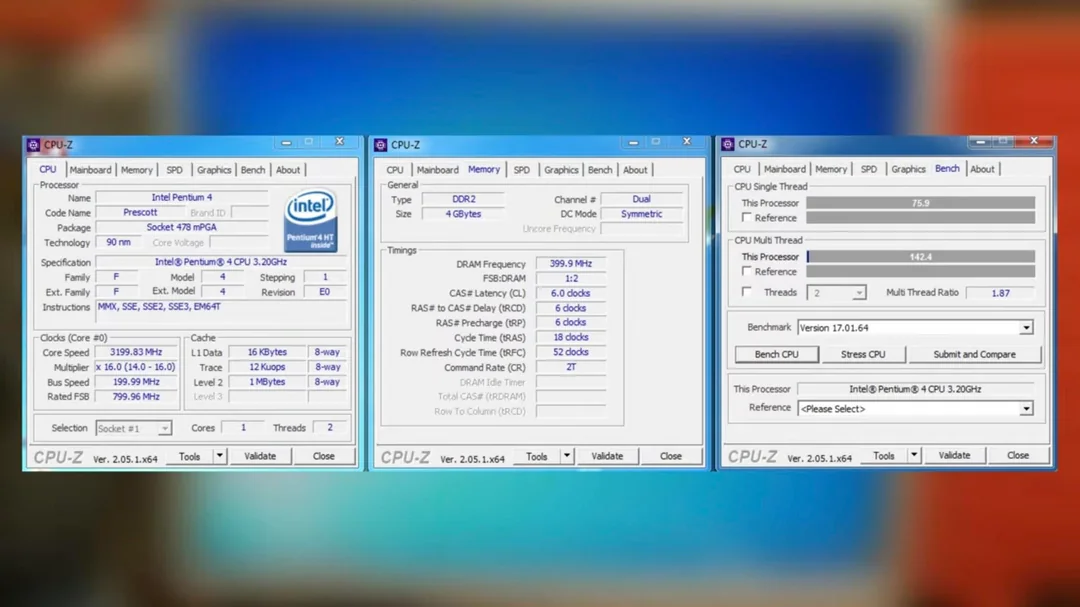Select Graphics tab in Memory window
The width and height of the screenshot is (1080, 607).
(561, 170)
